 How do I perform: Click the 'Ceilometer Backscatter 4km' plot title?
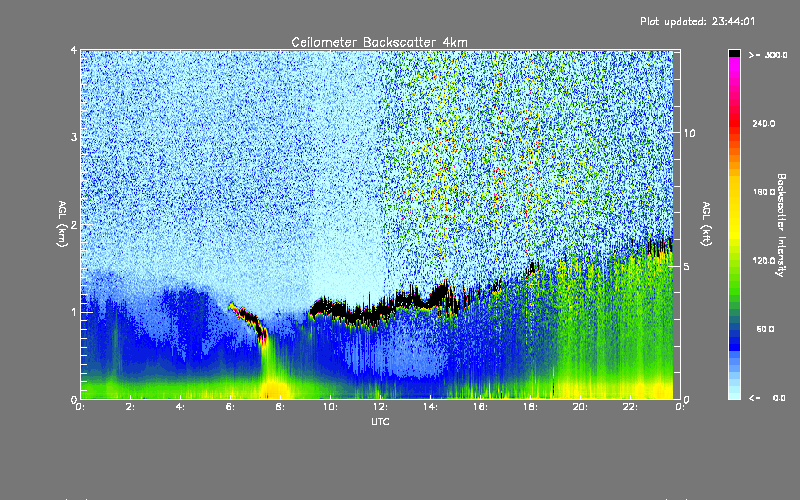(379, 42)
